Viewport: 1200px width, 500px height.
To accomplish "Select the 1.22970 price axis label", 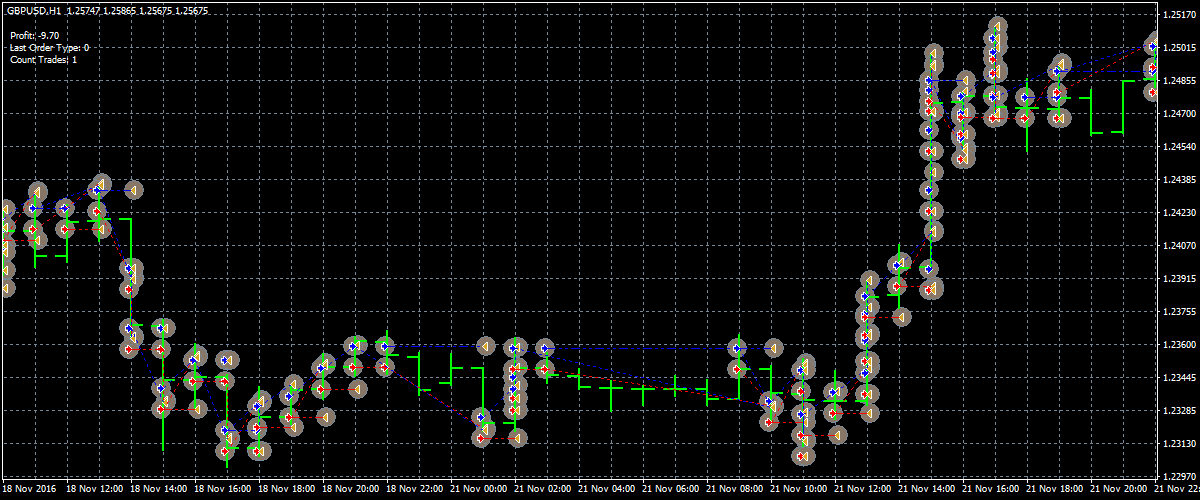I will [x=1178, y=477].
